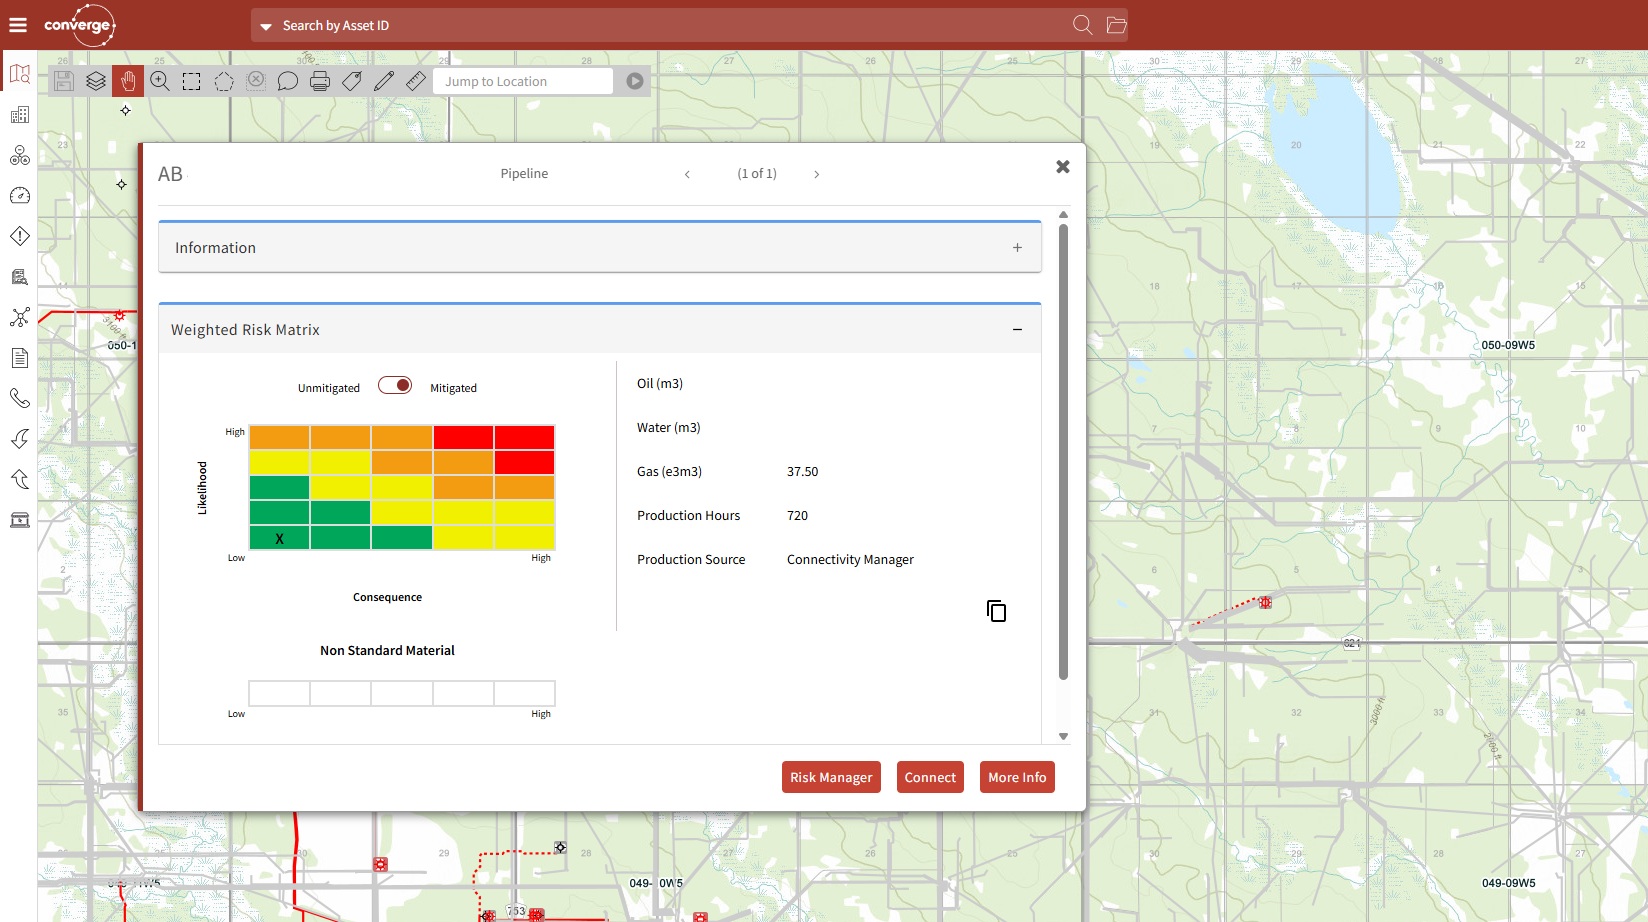The image size is (1648, 922).
Task: Open the phone contacts sidebar icon
Action: tap(19, 398)
